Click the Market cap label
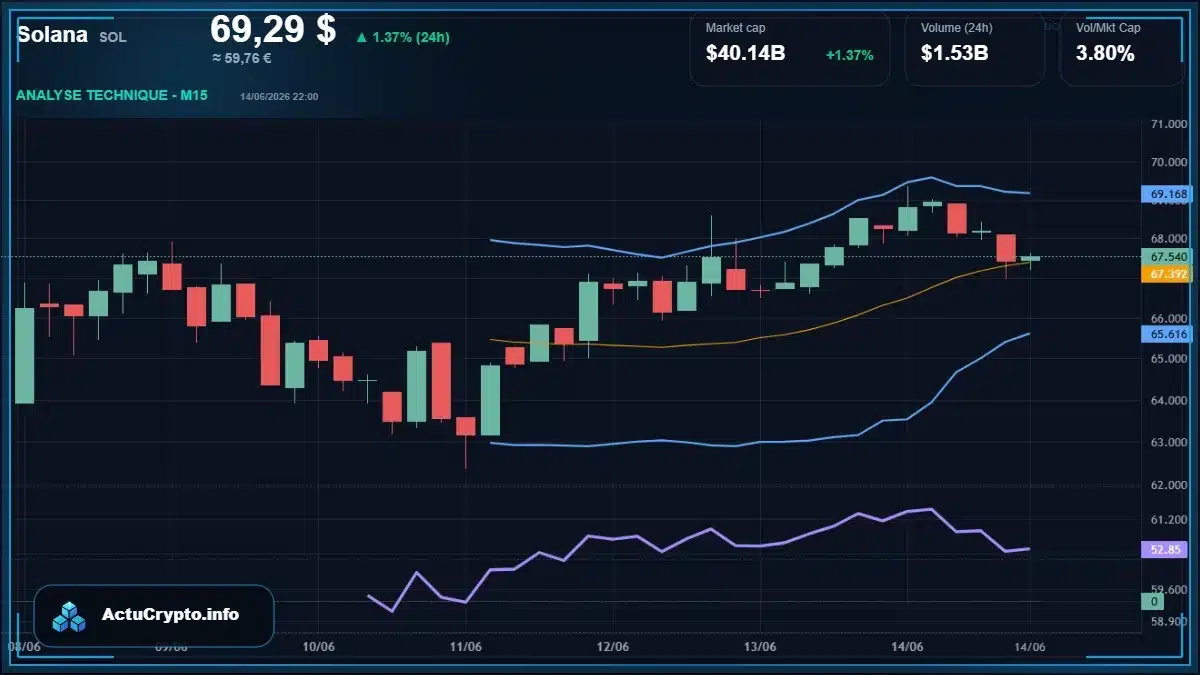This screenshot has width=1200, height=675. point(735,28)
